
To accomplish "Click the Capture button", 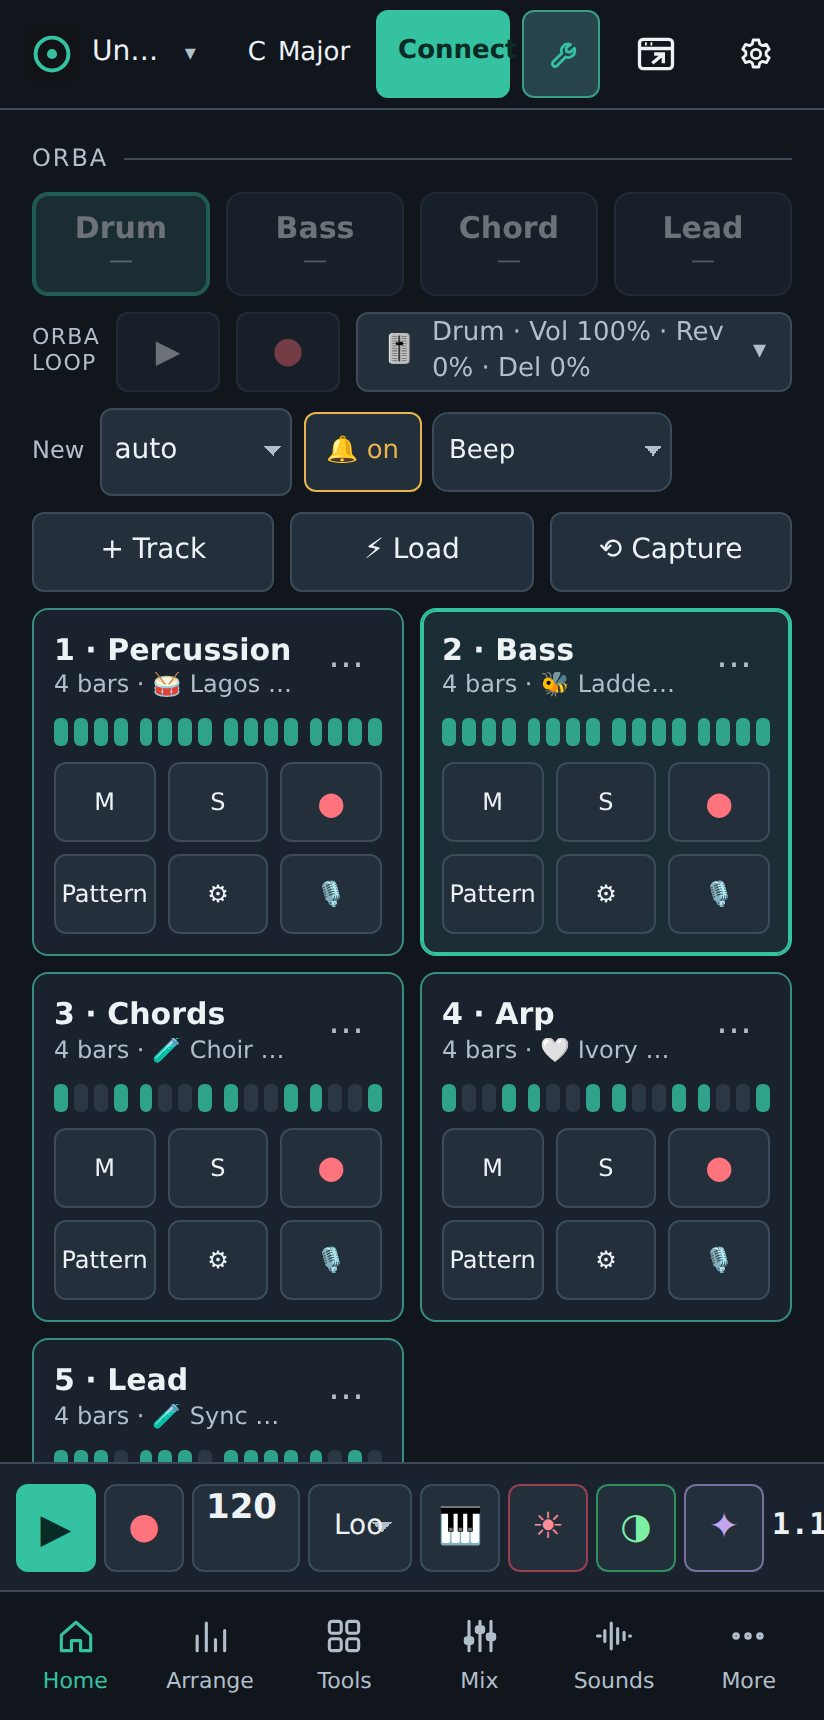I will 671,552.
